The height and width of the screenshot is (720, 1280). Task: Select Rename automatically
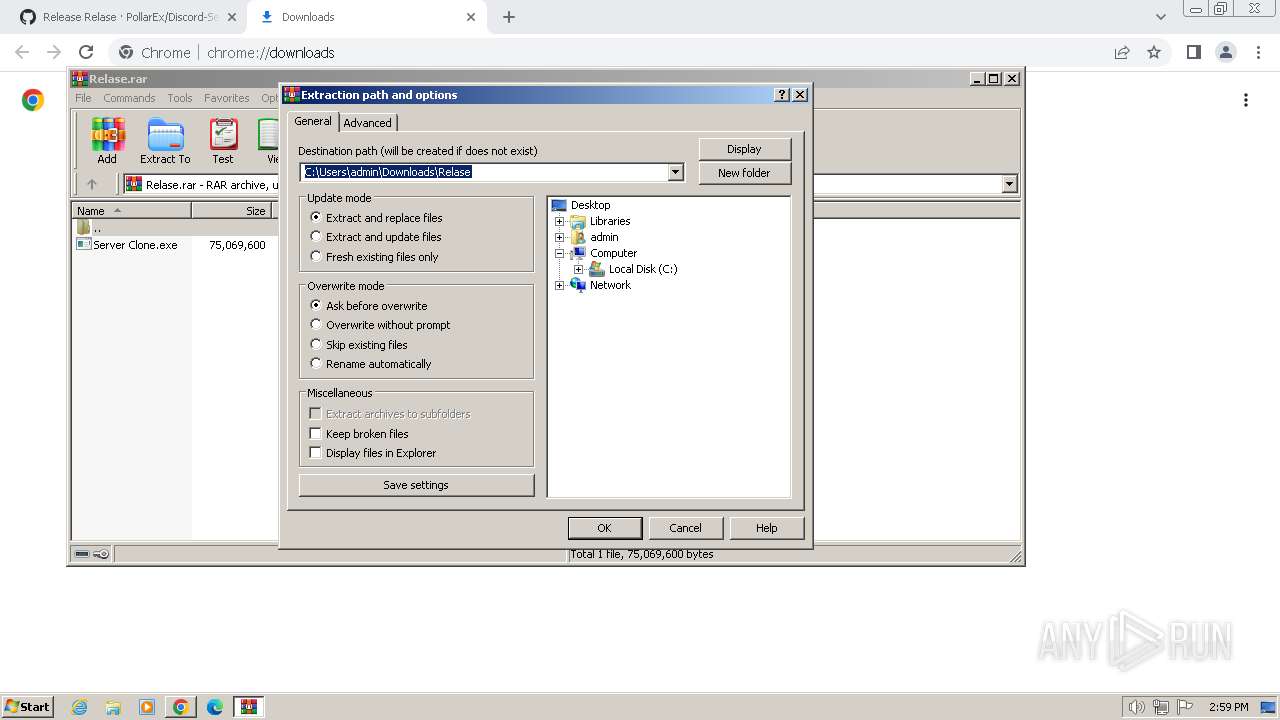(x=316, y=364)
